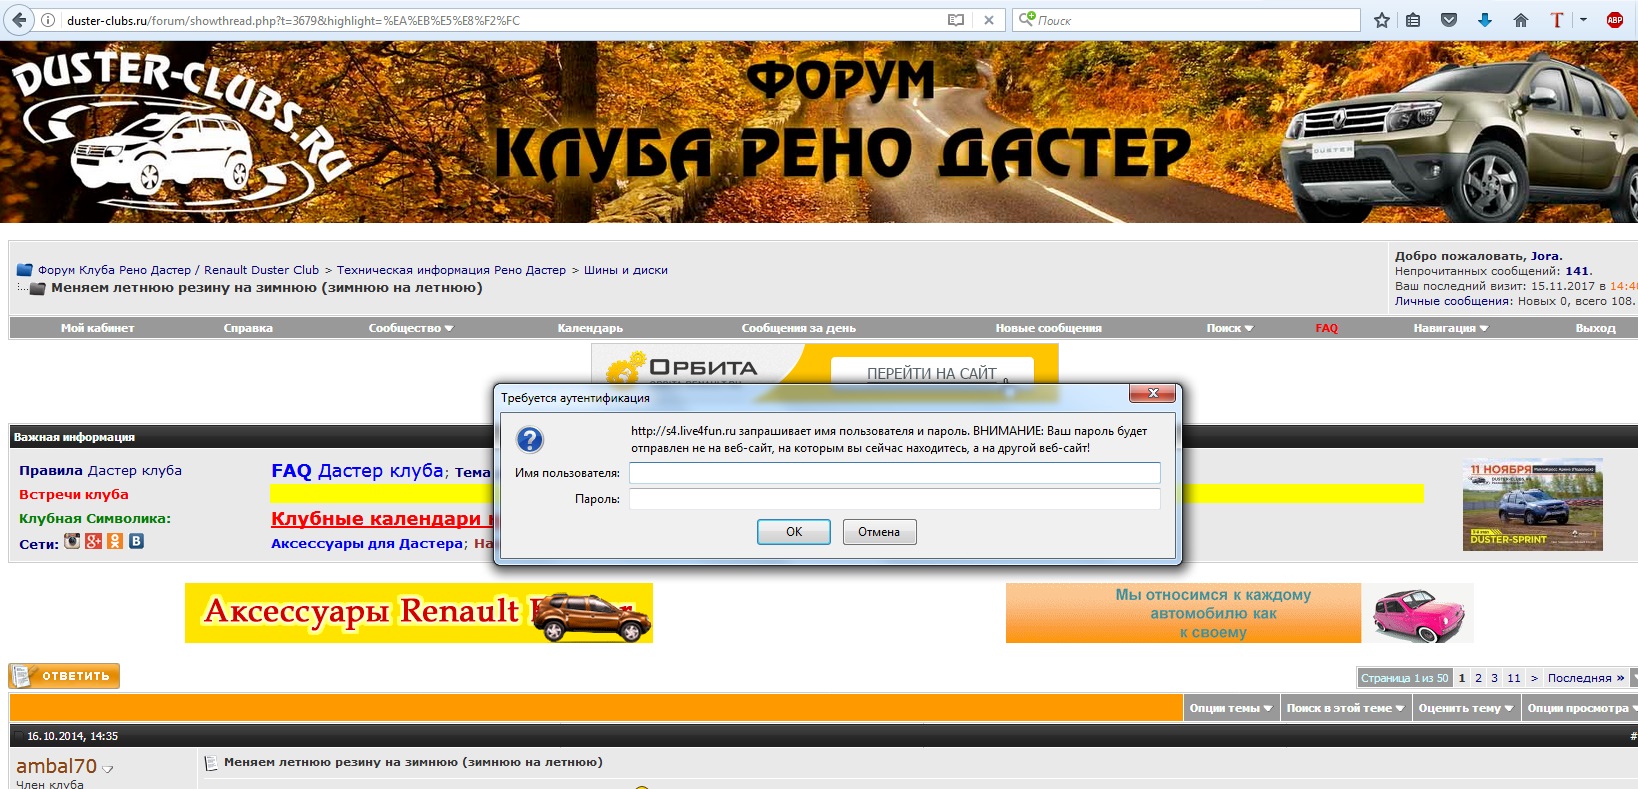Click the bookmark star icon
The width and height of the screenshot is (1638, 789).
coord(1381,20)
